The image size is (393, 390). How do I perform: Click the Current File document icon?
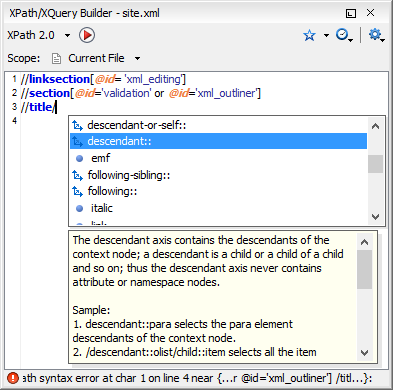pos(56,58)
